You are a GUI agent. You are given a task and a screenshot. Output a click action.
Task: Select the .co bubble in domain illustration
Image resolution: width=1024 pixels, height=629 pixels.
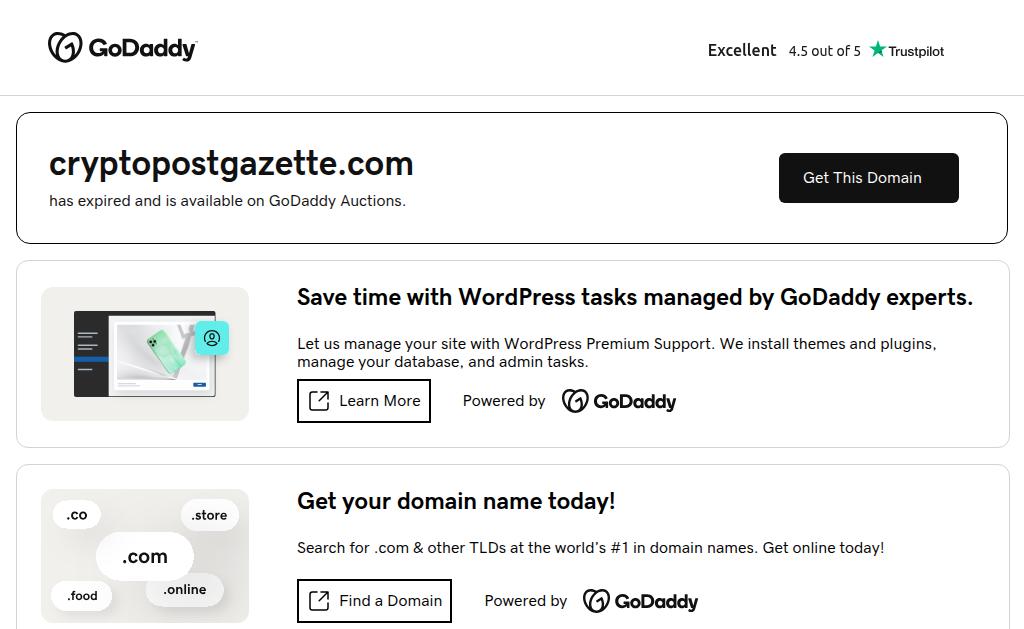77,515
